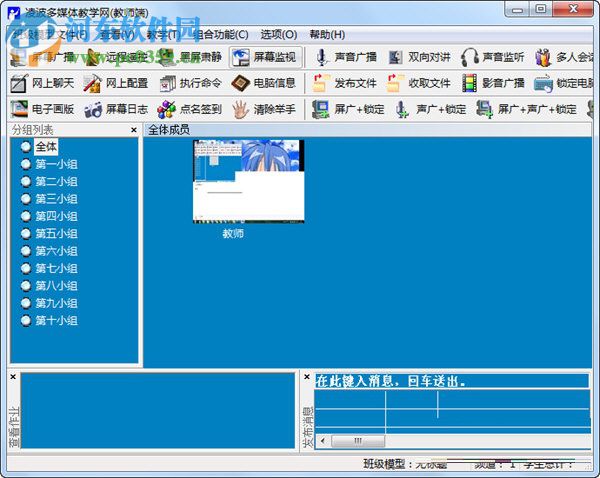Click the scrollbar left arrow in message panel
Viewport: 600px width, 478px height.
point(323,441)
